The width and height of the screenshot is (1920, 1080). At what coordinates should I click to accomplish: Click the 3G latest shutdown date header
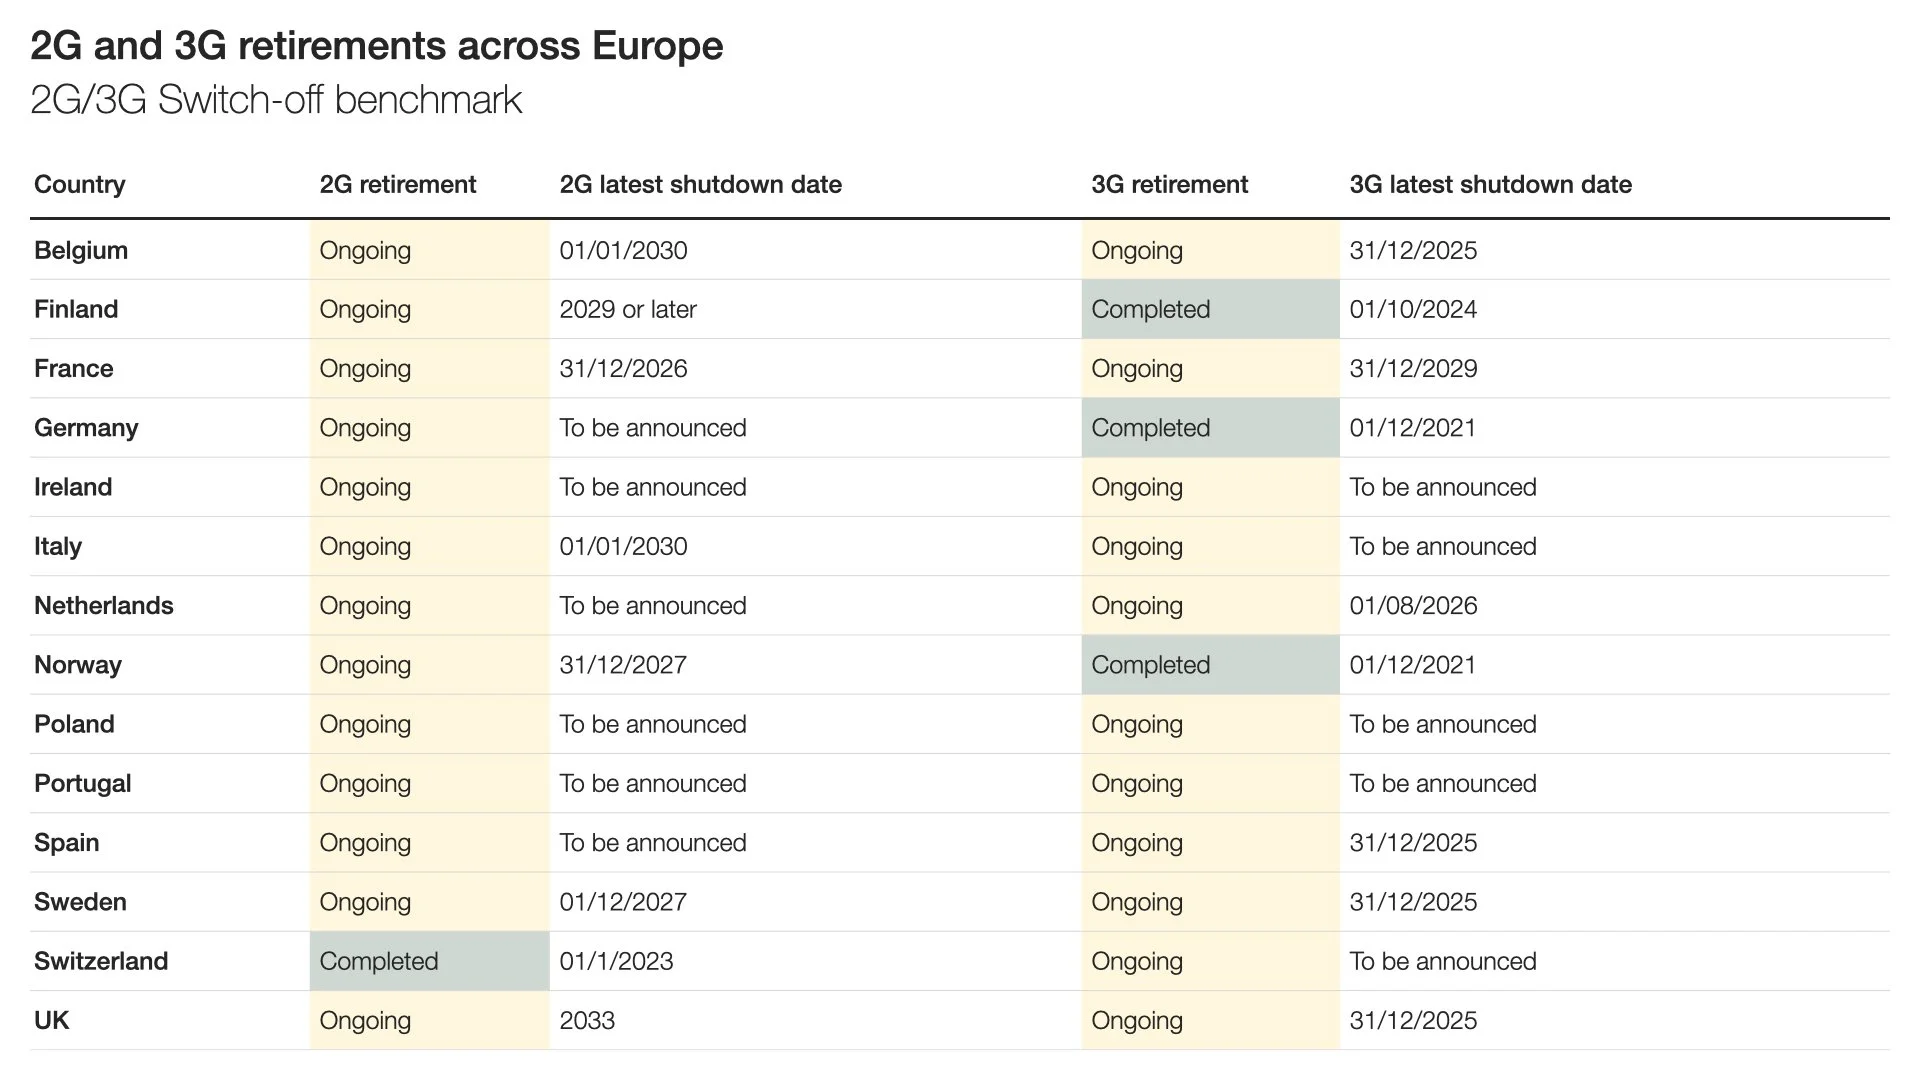click(1490, 185)
